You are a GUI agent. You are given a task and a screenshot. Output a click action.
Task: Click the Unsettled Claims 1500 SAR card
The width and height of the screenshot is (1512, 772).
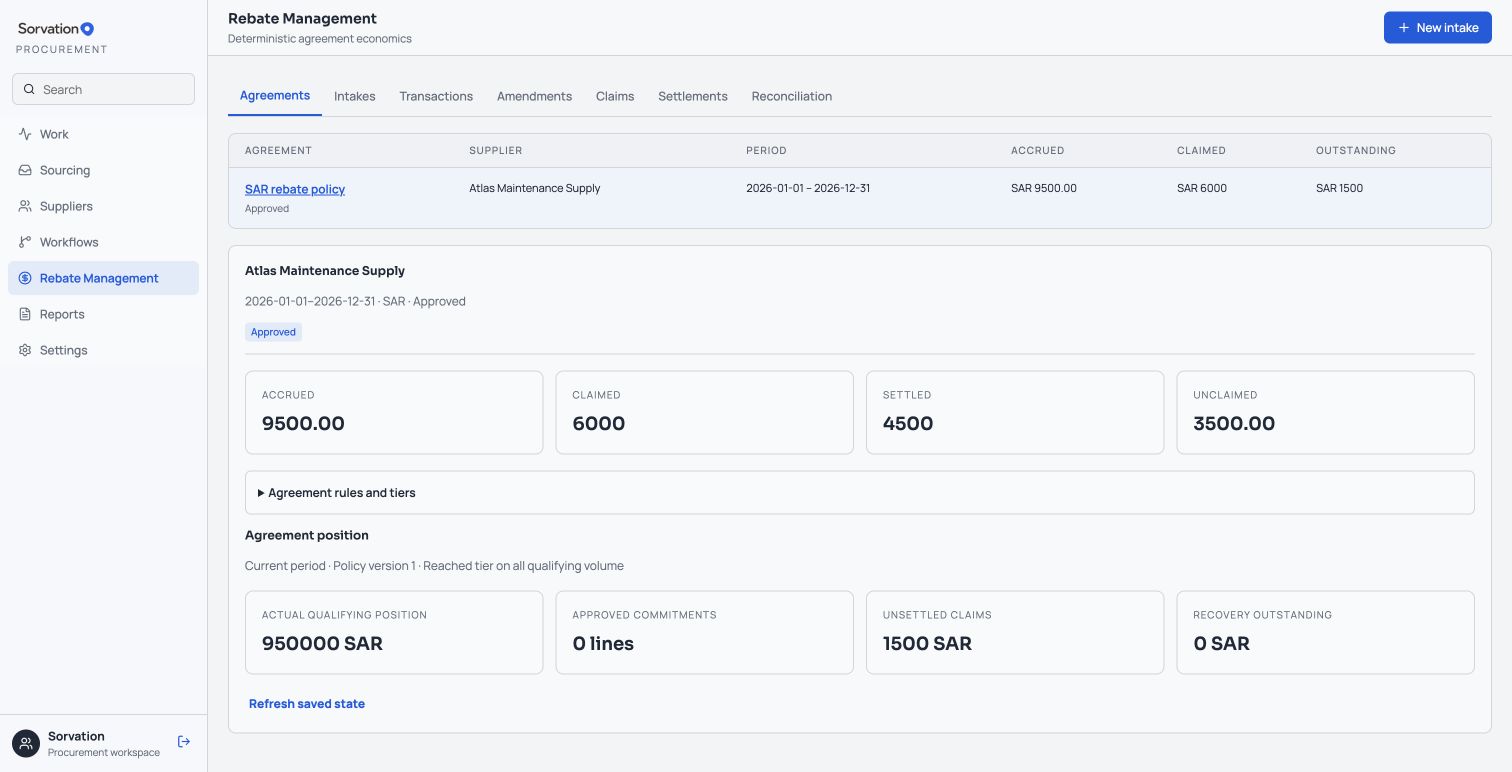(1015, 632)
